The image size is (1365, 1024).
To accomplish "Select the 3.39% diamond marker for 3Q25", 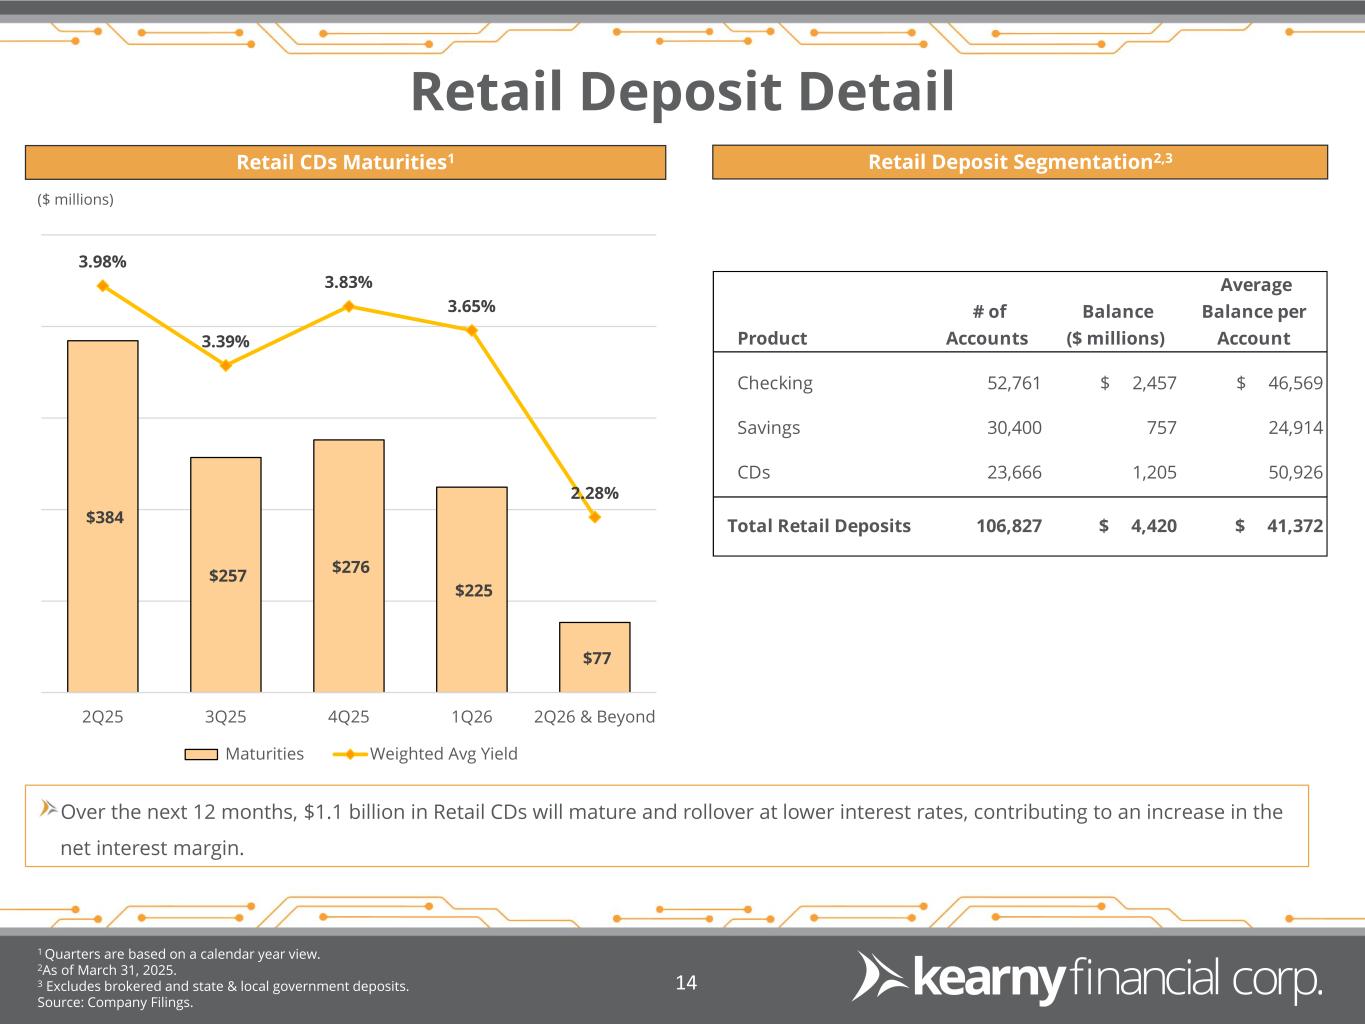I will (x=226, y=365).
